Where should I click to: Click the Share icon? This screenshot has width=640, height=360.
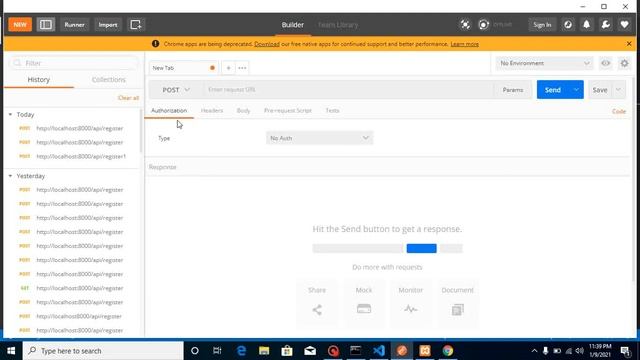pyautogui.click(x=317, y=309)
